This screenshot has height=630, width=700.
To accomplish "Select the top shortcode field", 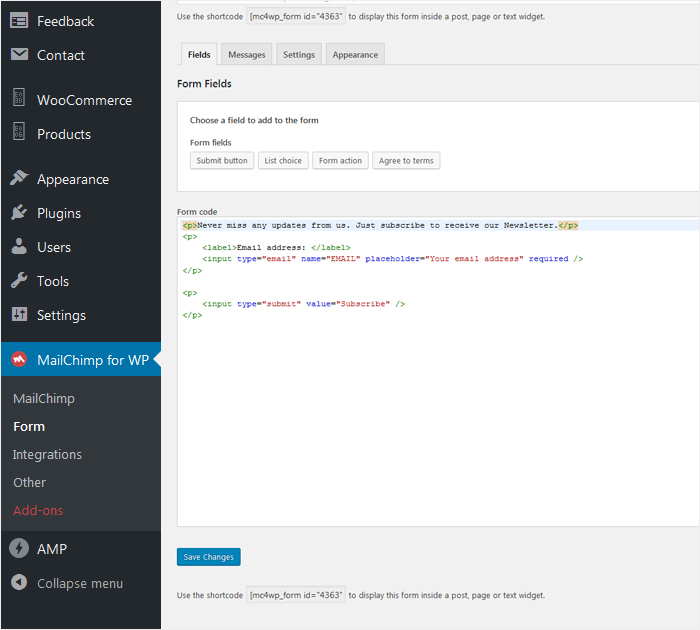I will pos(296,17).
